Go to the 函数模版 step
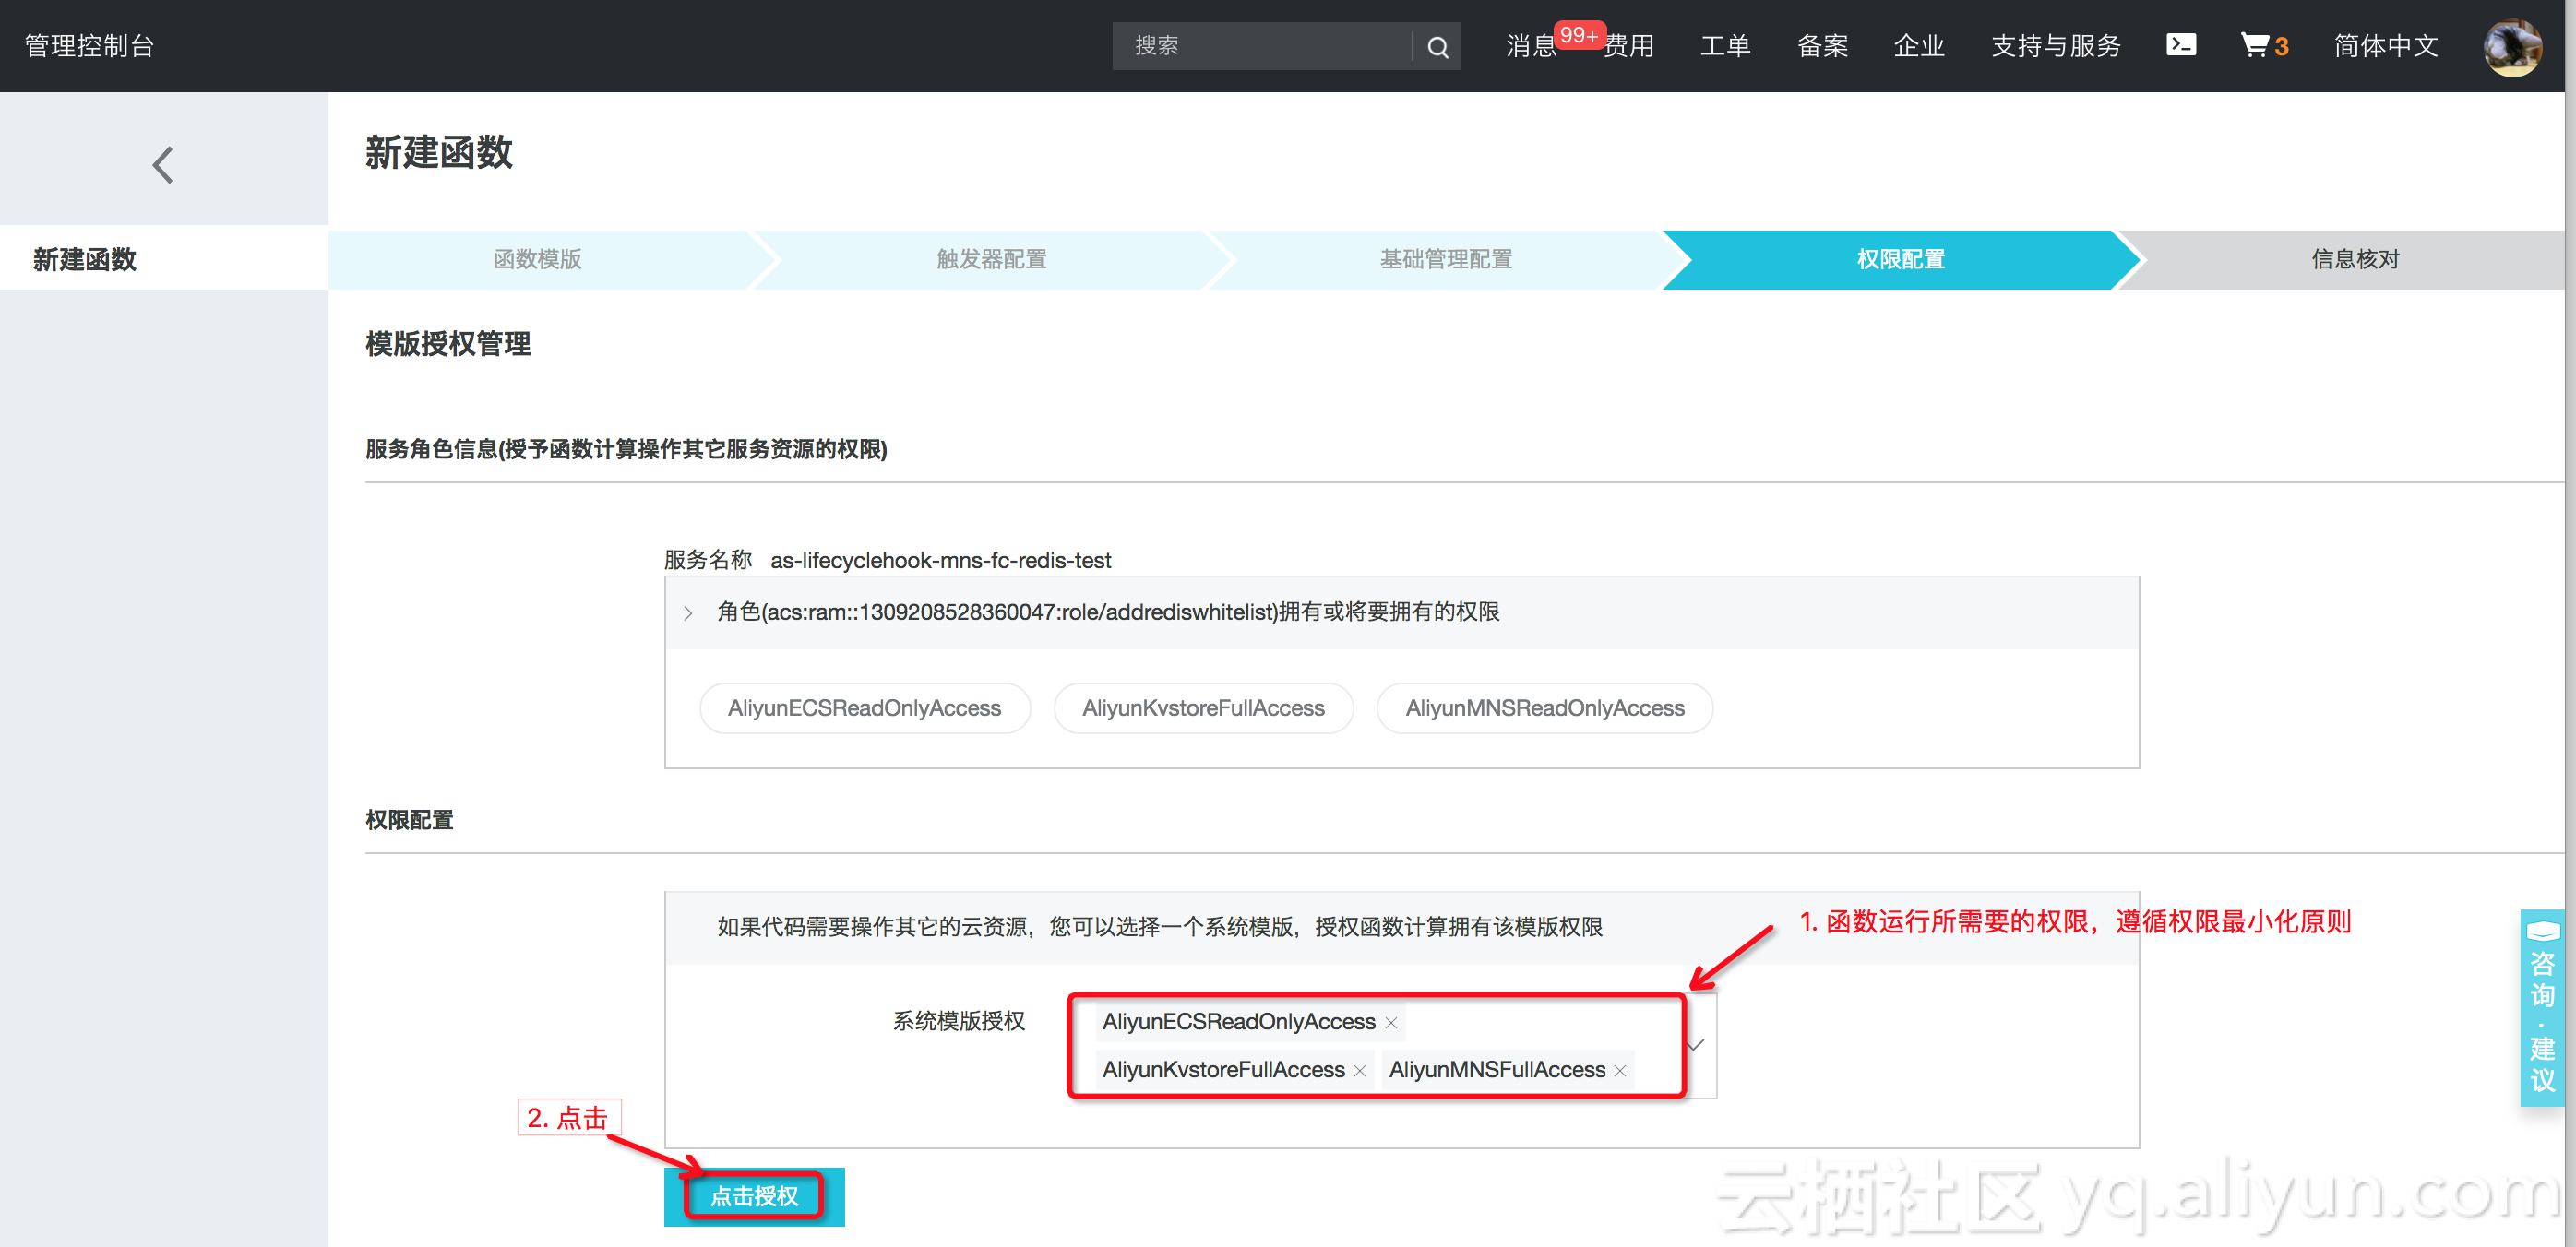Image resolution: width=2576 pixels, height=1247 pixels. point(538,260)
